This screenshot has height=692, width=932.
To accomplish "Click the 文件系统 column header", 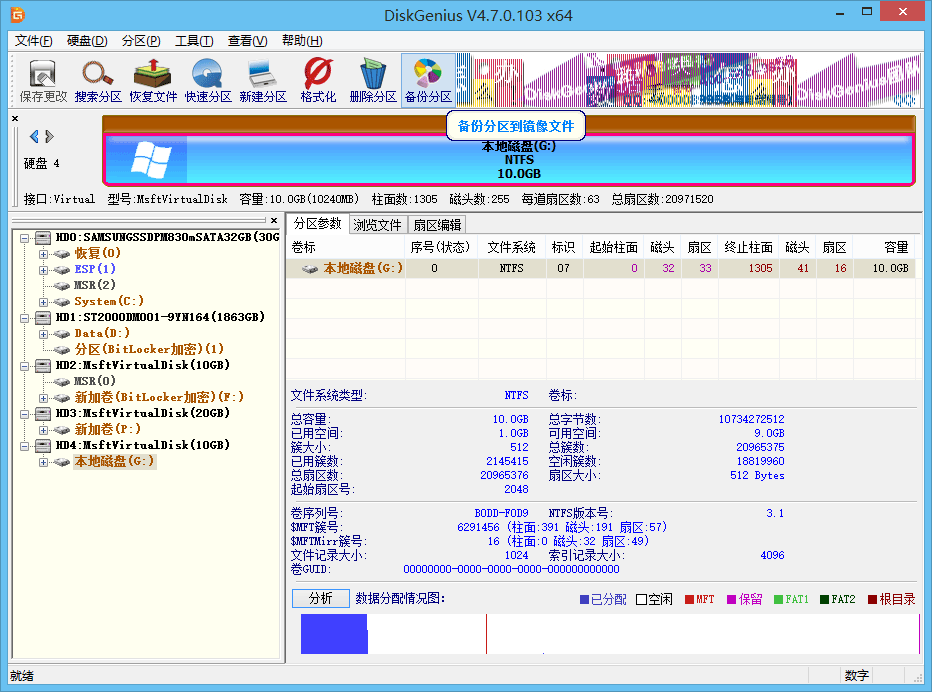I will [x=511, y=247].
